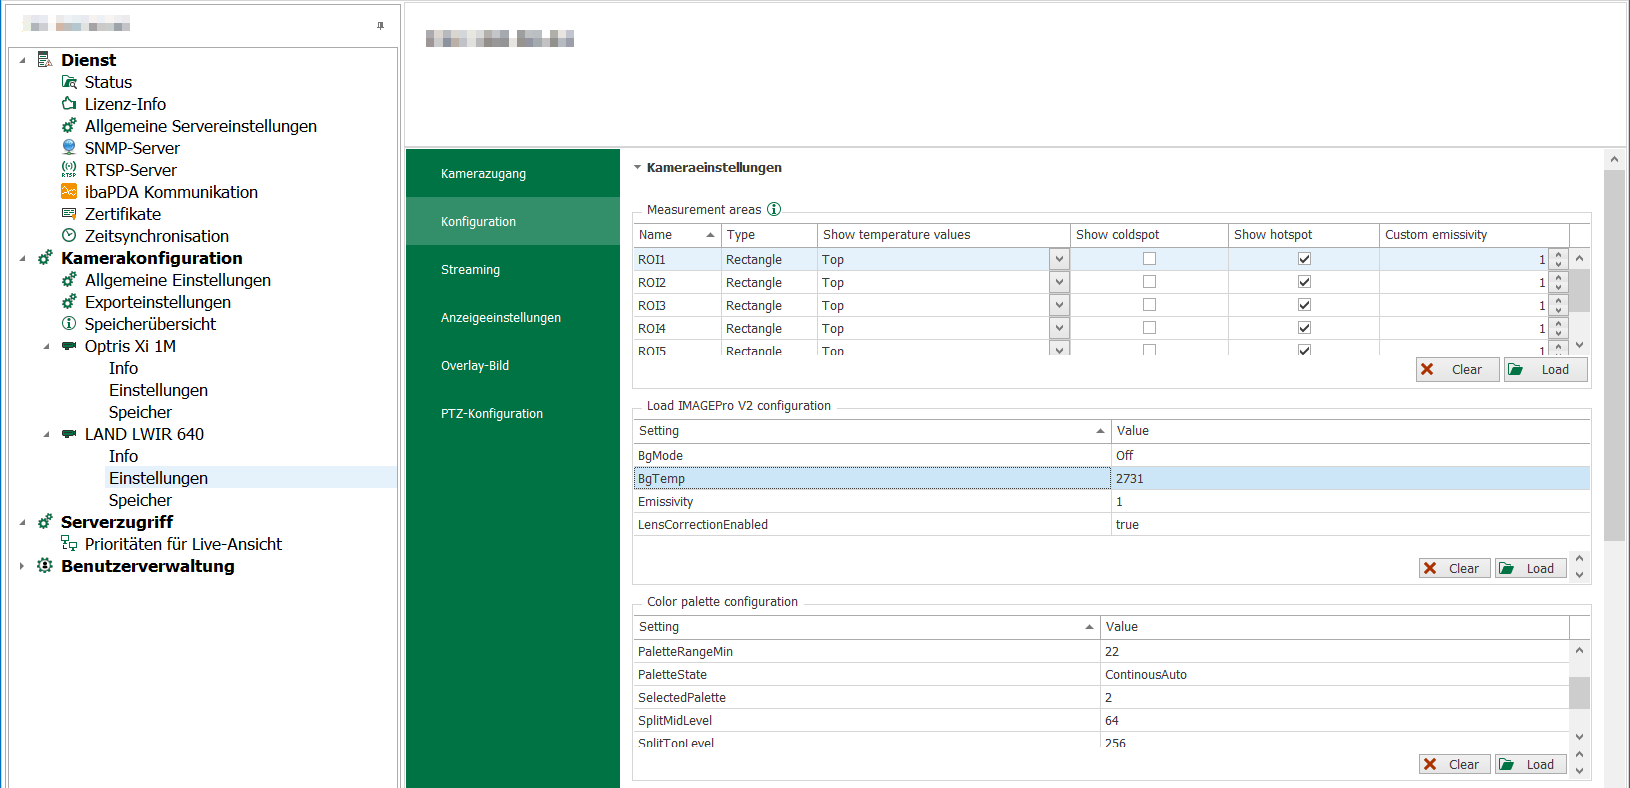Increase custom emissivity of ROI1

click(1558, 254)
